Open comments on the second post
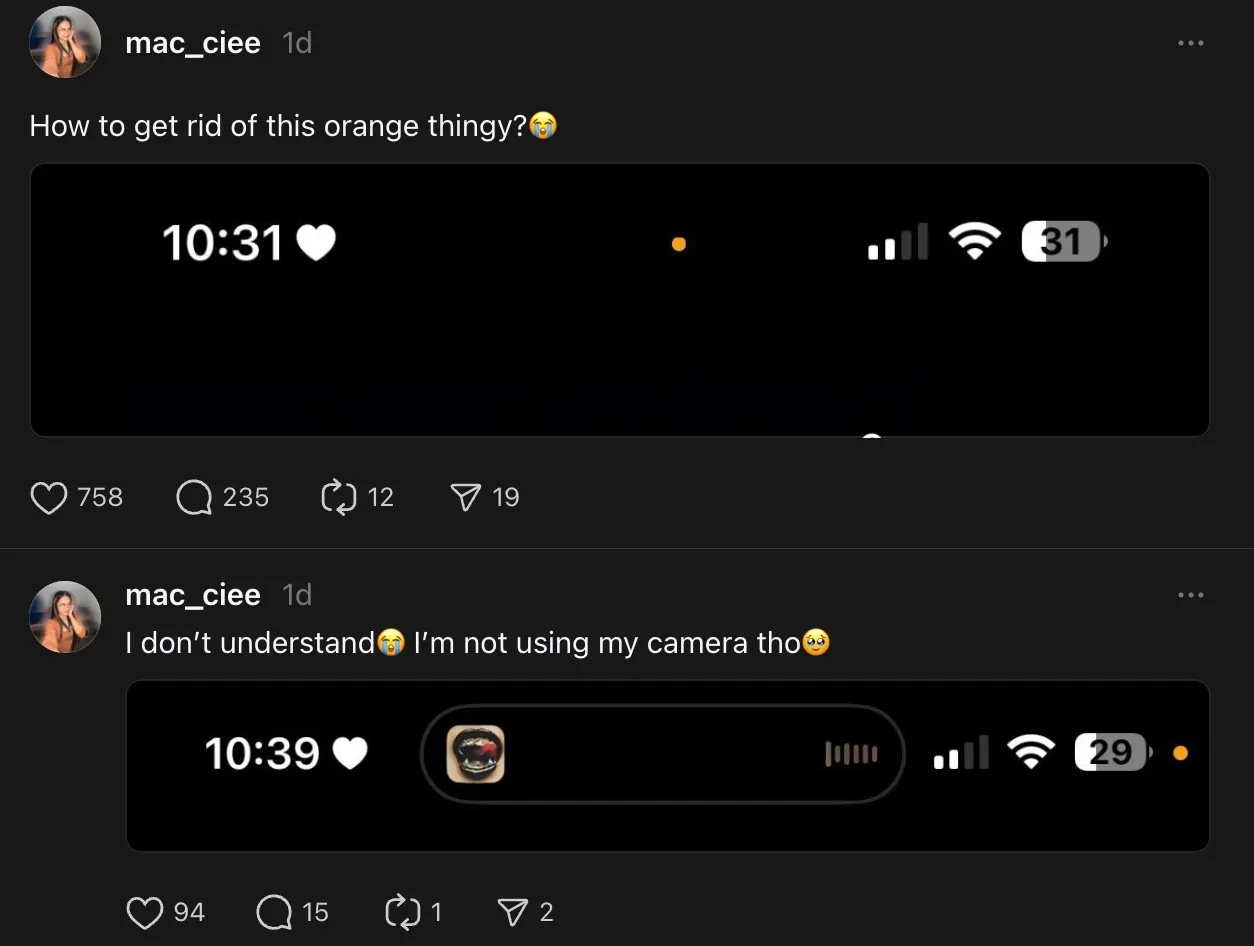The width and height of the screenshot is (1254, 946). coord(274,912)
